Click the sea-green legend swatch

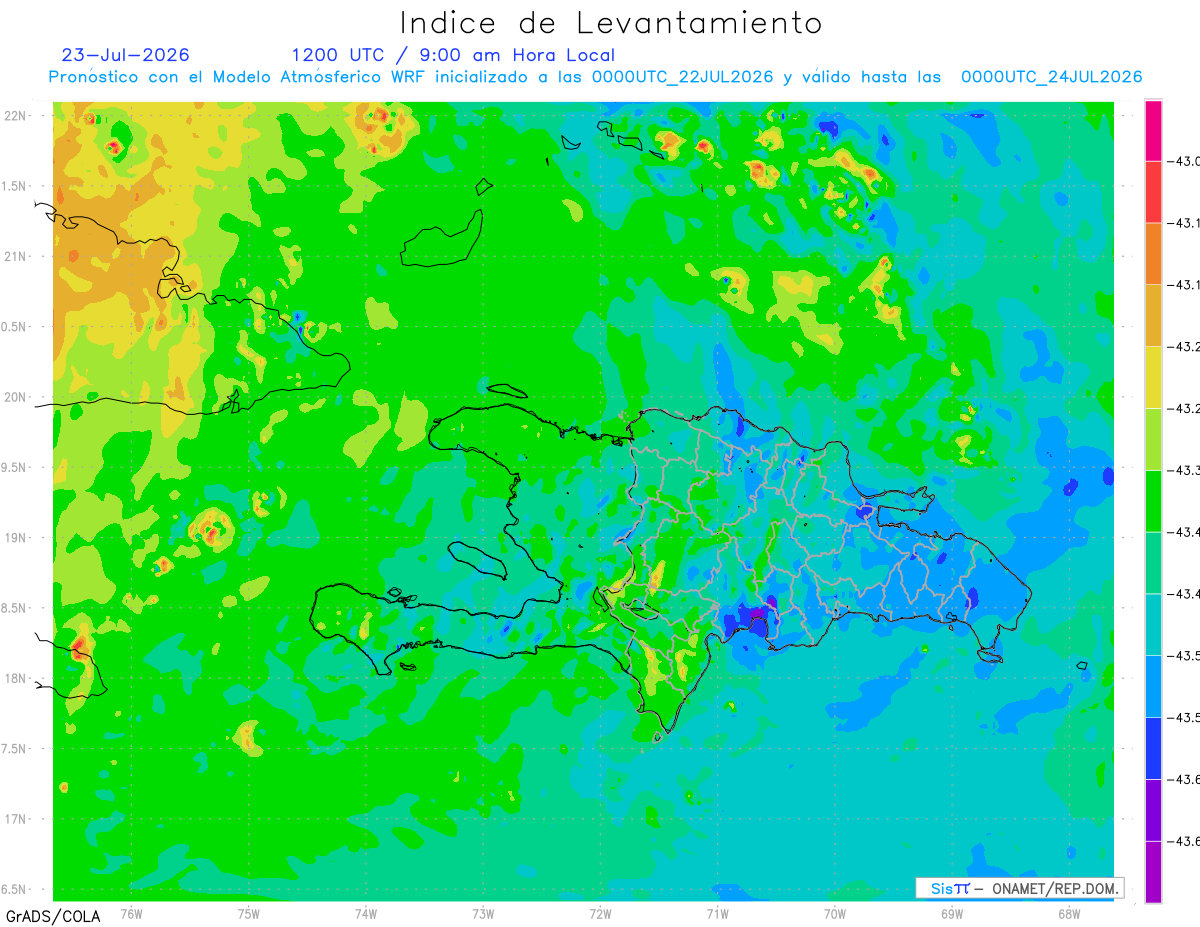(1153, 563)
